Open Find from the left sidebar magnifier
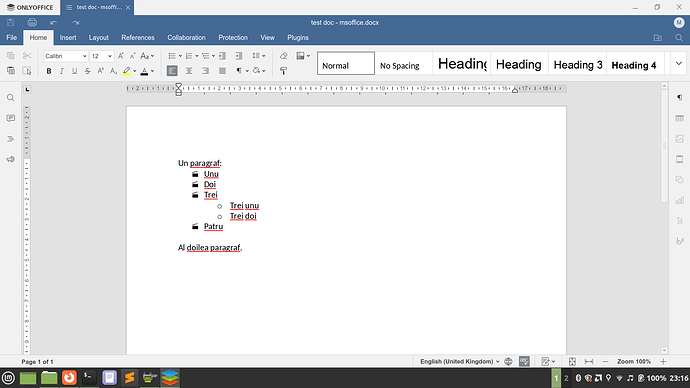 pos(11,98)
